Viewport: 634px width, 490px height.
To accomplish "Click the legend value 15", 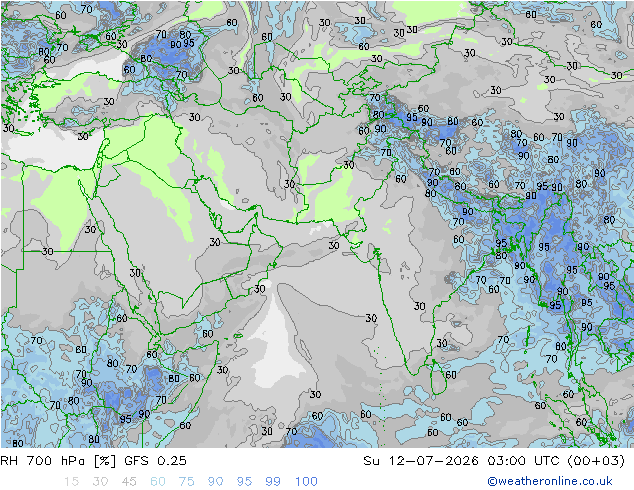I will 71,482.
